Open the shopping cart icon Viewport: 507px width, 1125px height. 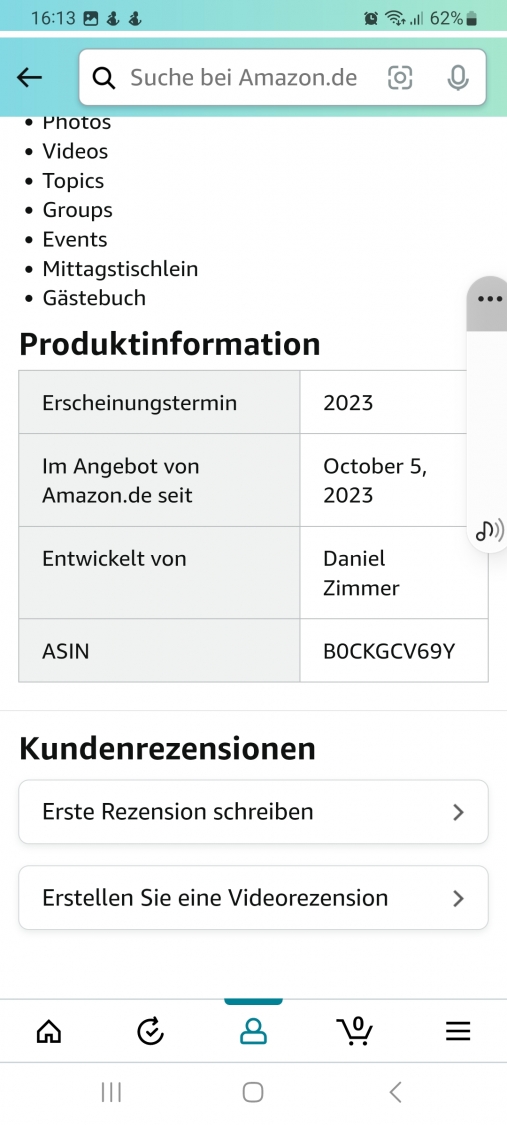[355, 1031]
